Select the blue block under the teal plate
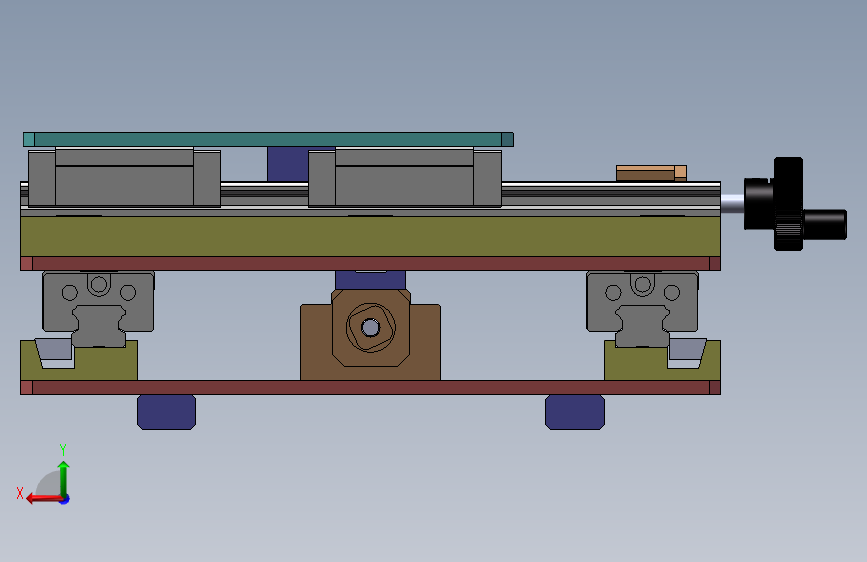The image size is (867, 562). coord(288,164)
